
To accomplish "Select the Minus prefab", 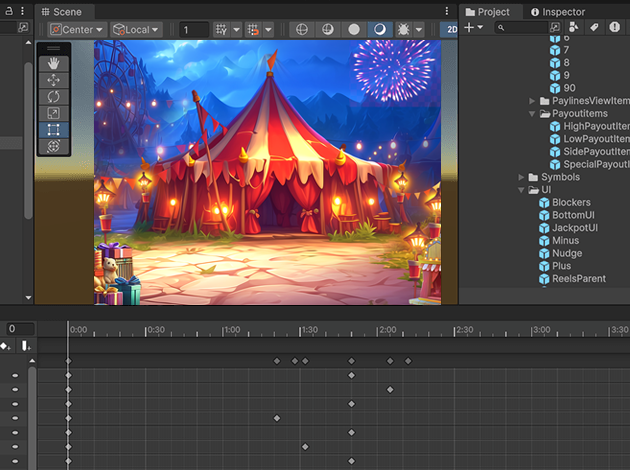I will coord(559,241).
